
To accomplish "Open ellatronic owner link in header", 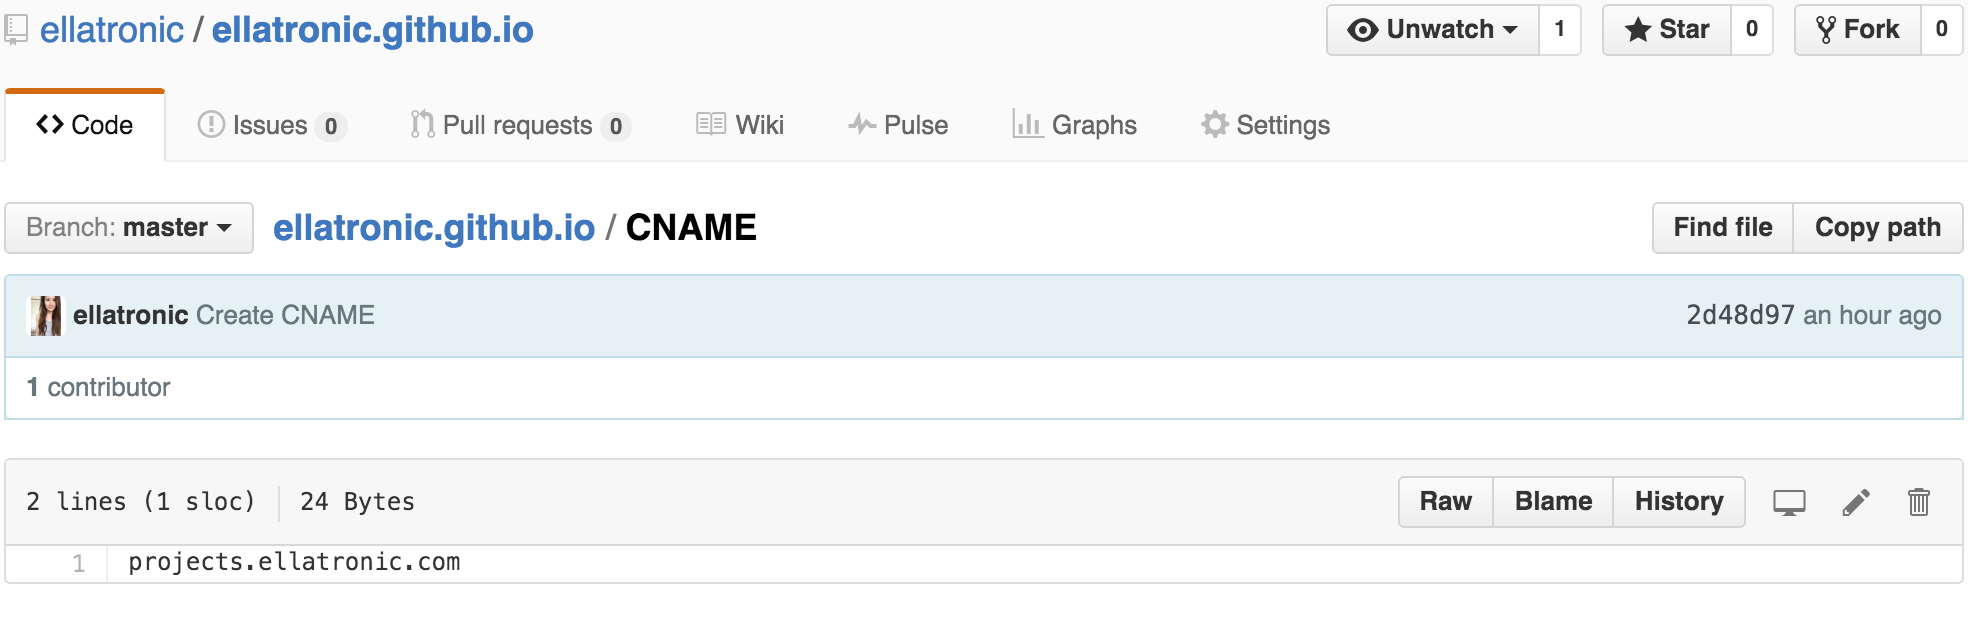I will click(112, 30).
